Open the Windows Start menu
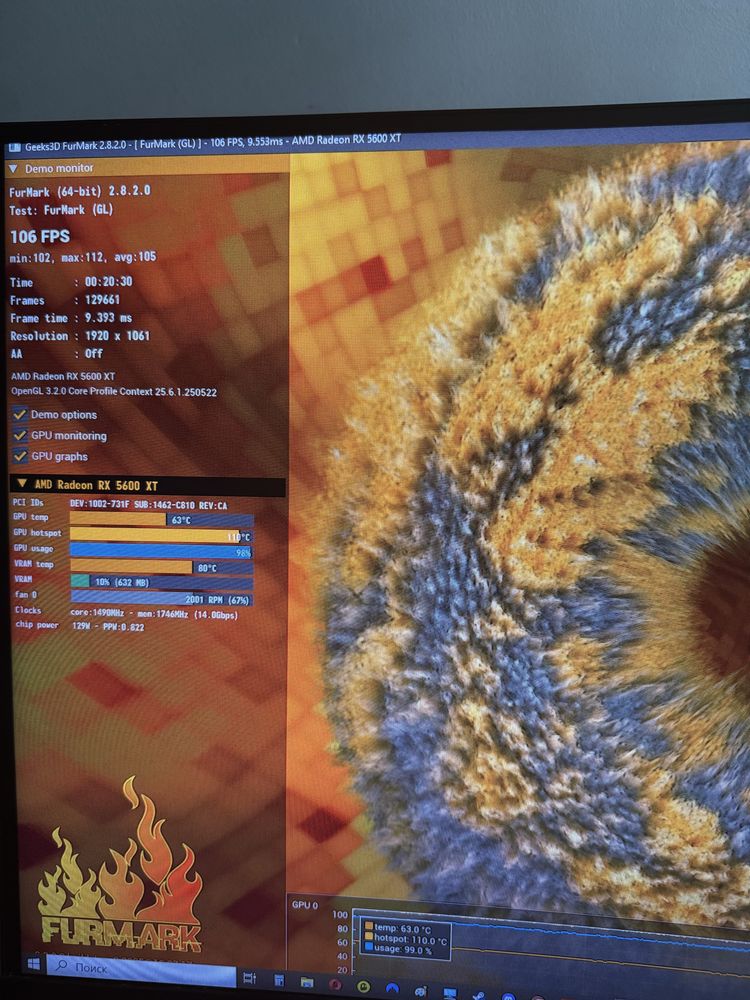 point(34,963)
